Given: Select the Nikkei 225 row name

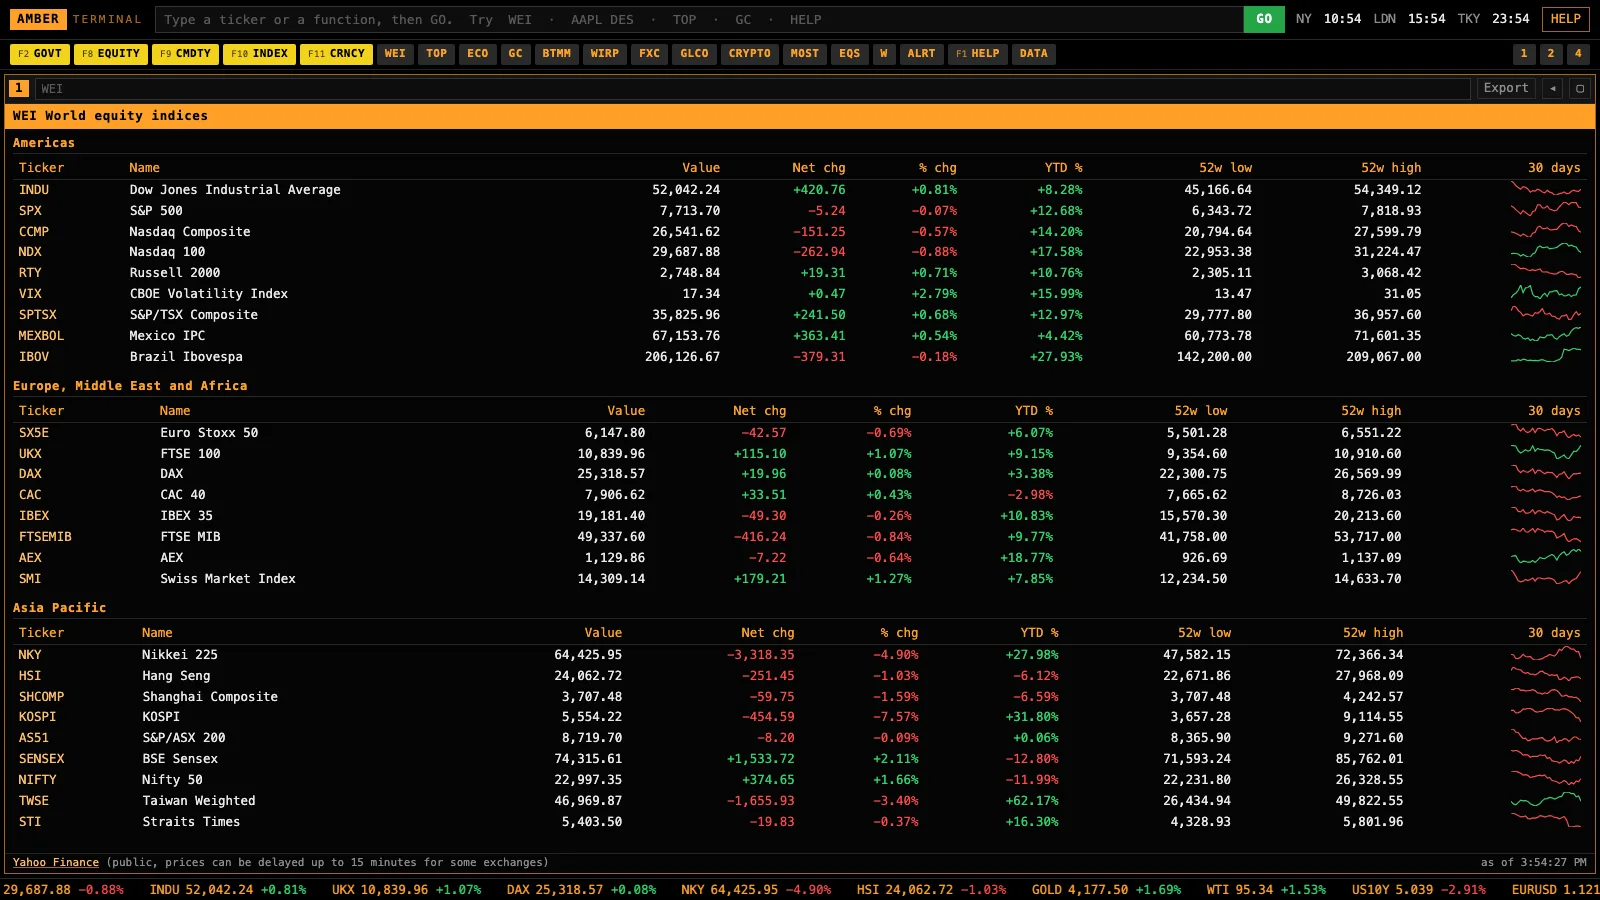Looking at the screenshot, I should click(180, 655).
